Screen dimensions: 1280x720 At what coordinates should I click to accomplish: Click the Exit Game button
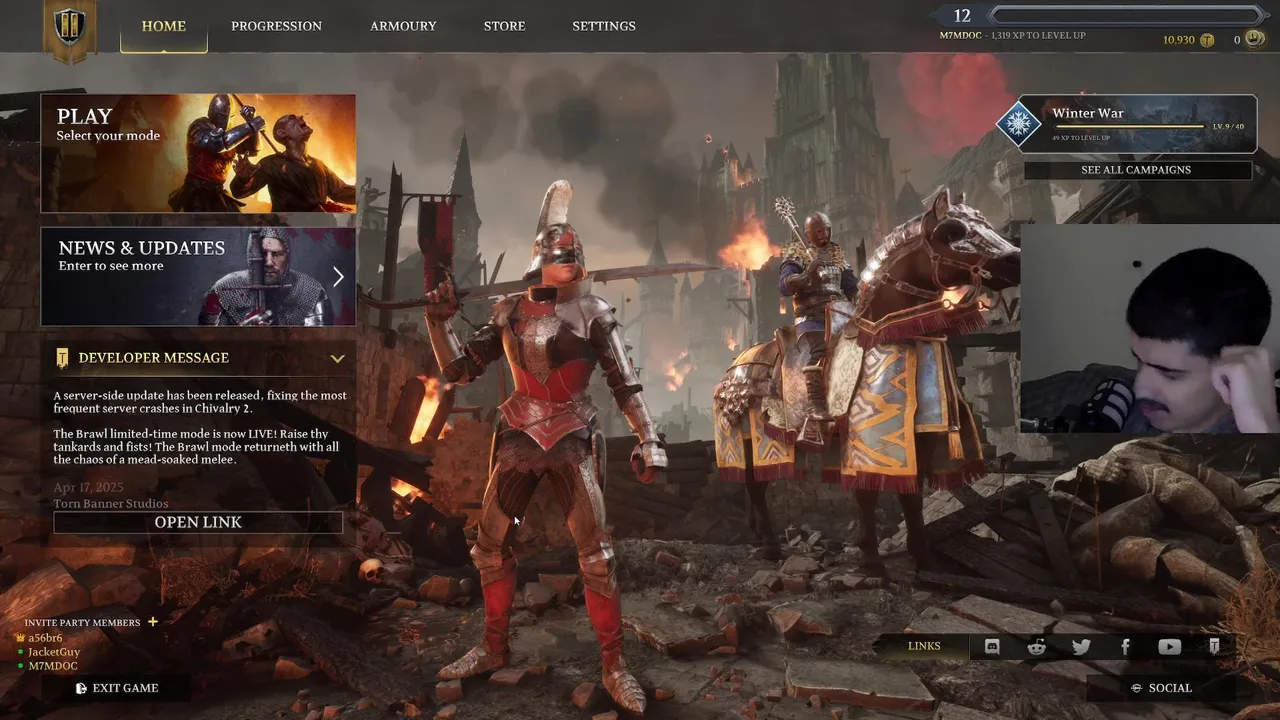(116, 688)
